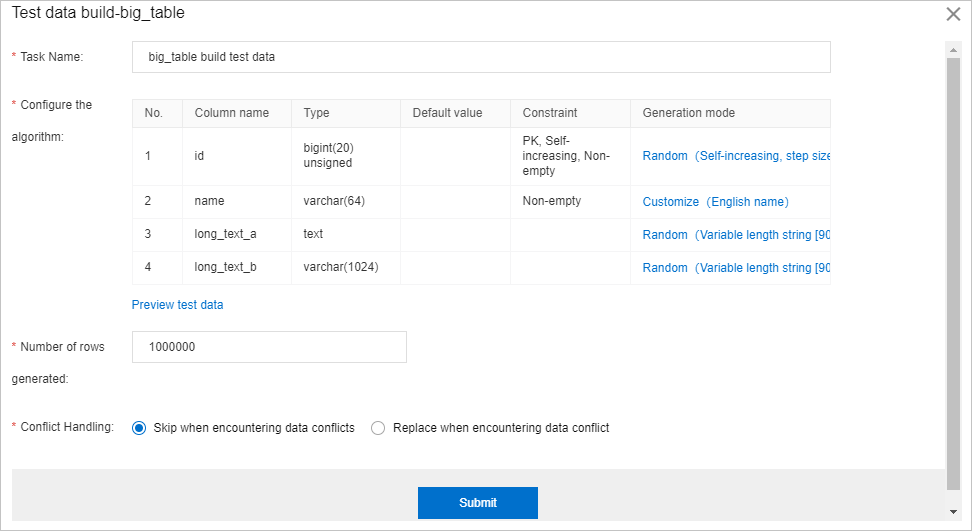Open Preview test data link
The image size is (972, 531).
click(x=177, y=305)
